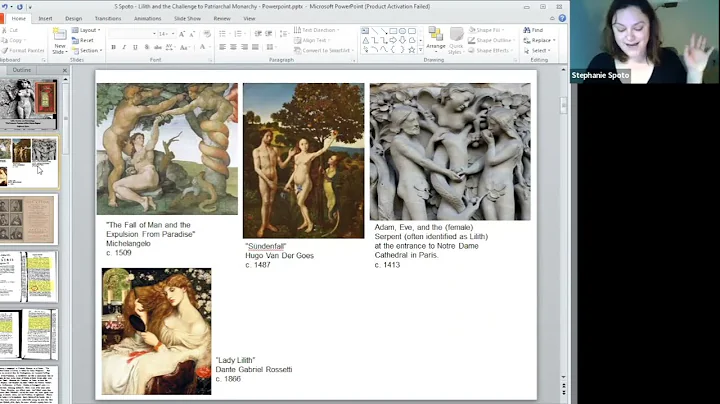Select the Right Arrow shape

(393, 40)
